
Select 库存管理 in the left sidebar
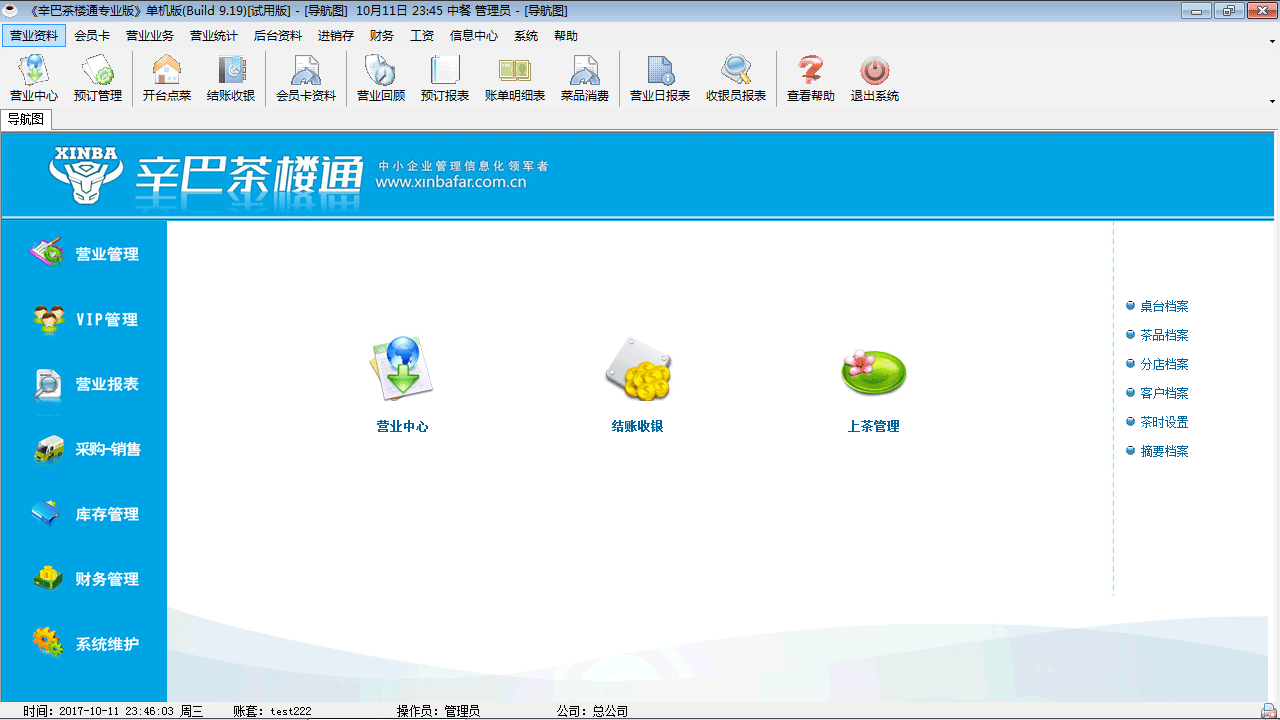click(84, 514)
